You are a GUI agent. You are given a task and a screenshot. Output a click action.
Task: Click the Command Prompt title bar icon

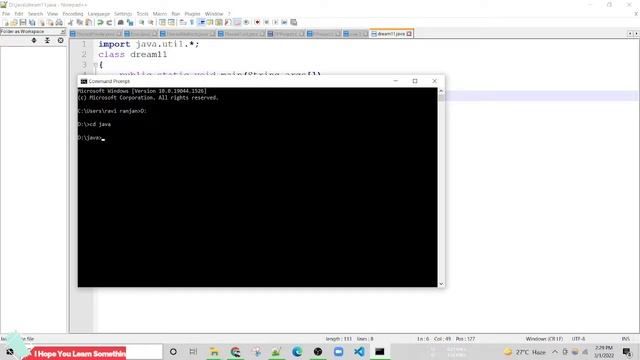click(x=84, y=81)
